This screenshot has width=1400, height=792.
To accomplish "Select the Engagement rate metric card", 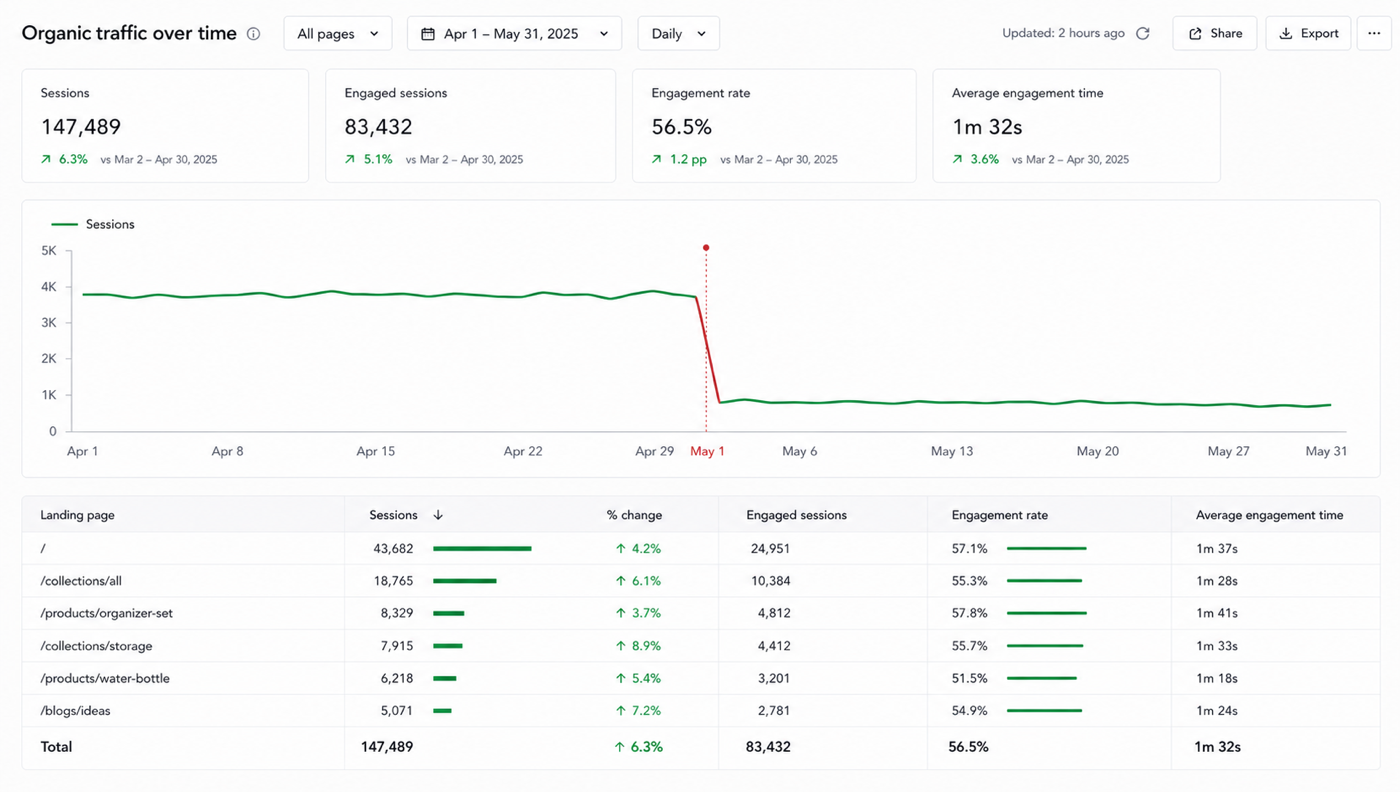I will [774, 126].
